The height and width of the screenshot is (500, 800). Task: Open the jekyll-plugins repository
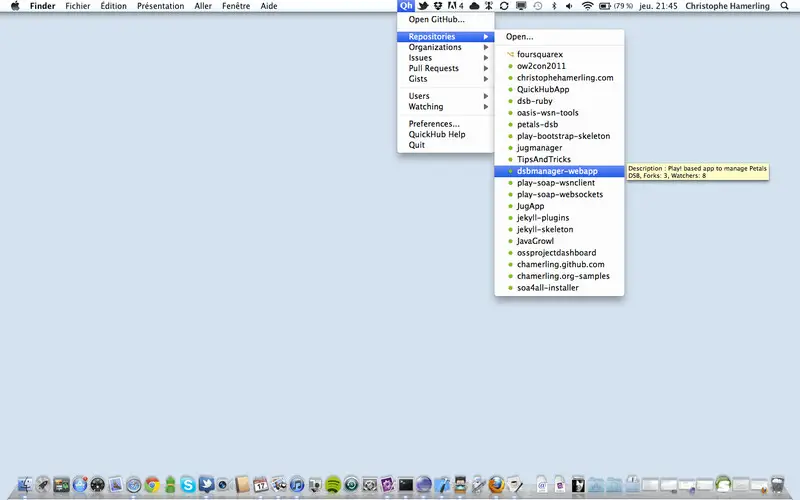tap(559, 218)
